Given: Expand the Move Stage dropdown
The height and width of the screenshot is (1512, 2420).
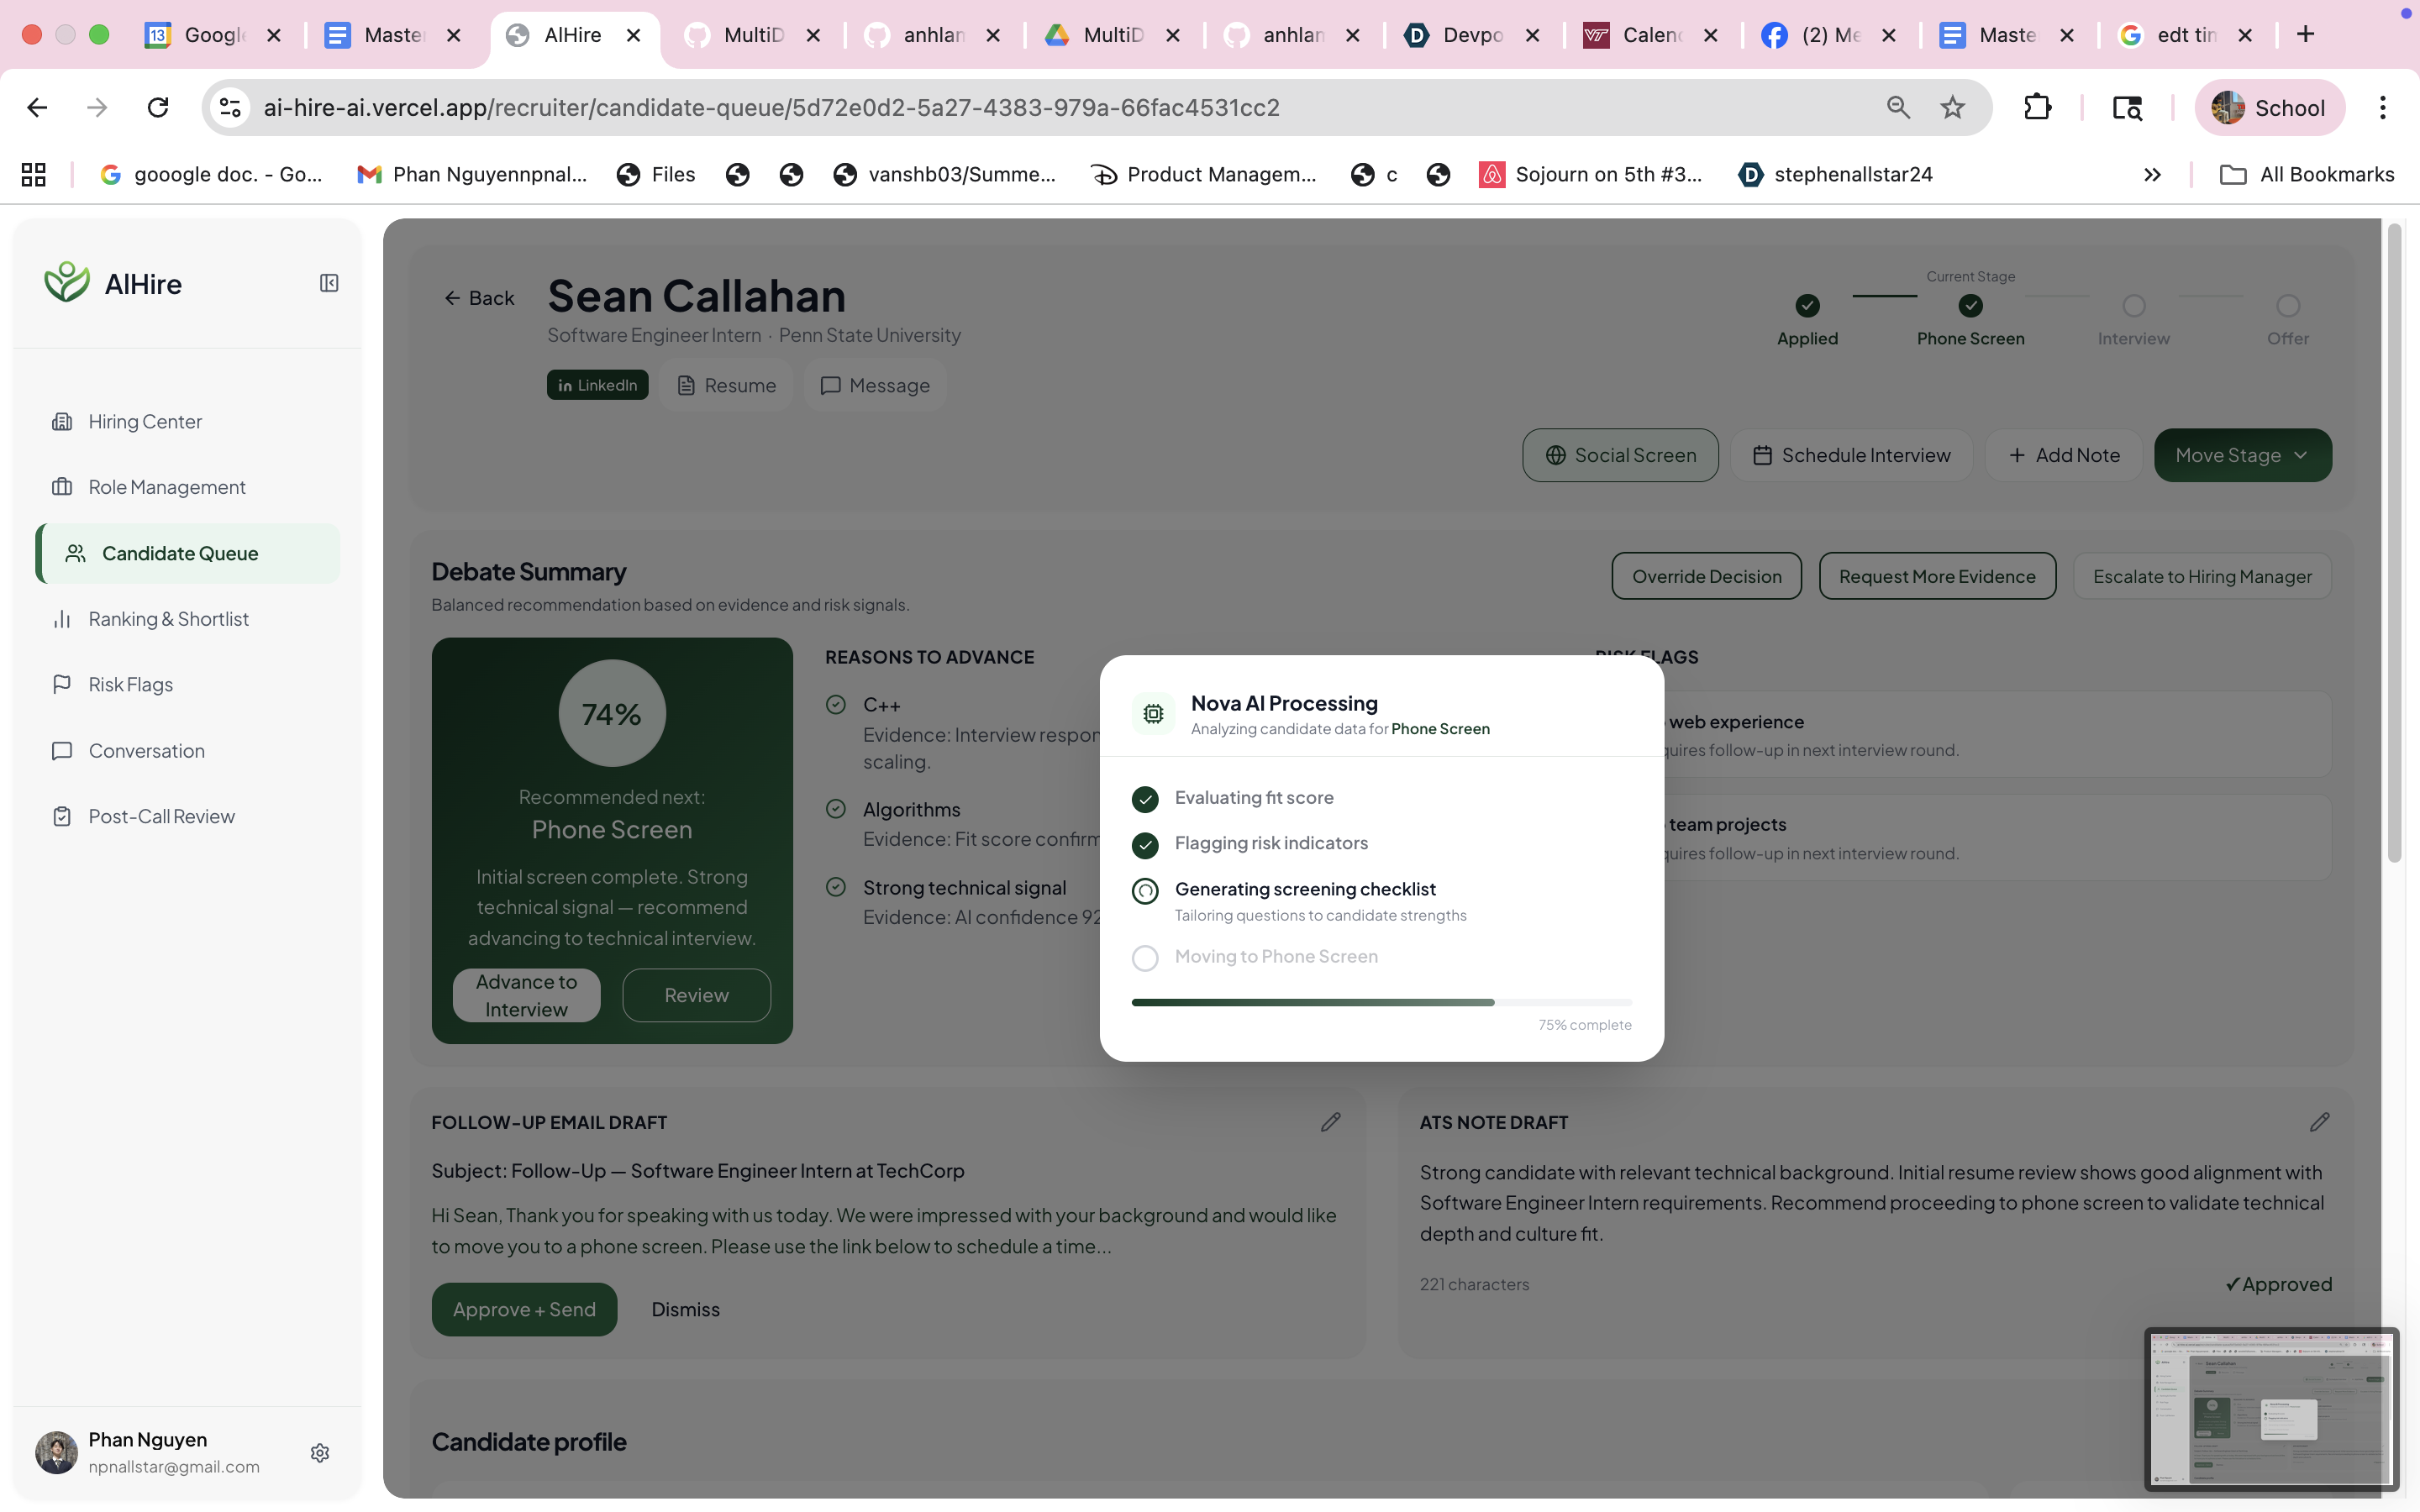Looking at the screenshot, I should click(x=2242, y=455).
